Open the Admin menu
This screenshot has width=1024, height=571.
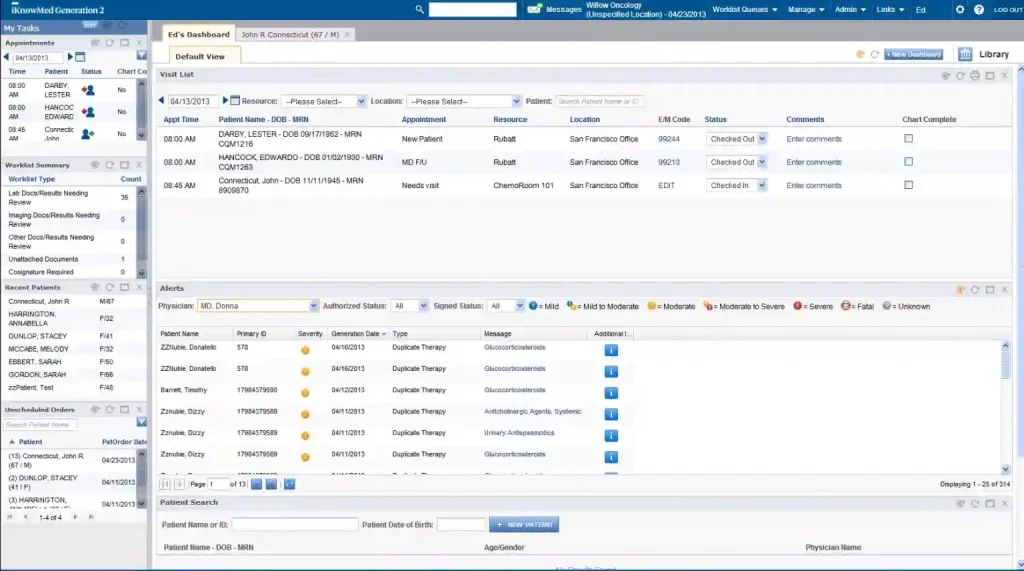(850, 10)
